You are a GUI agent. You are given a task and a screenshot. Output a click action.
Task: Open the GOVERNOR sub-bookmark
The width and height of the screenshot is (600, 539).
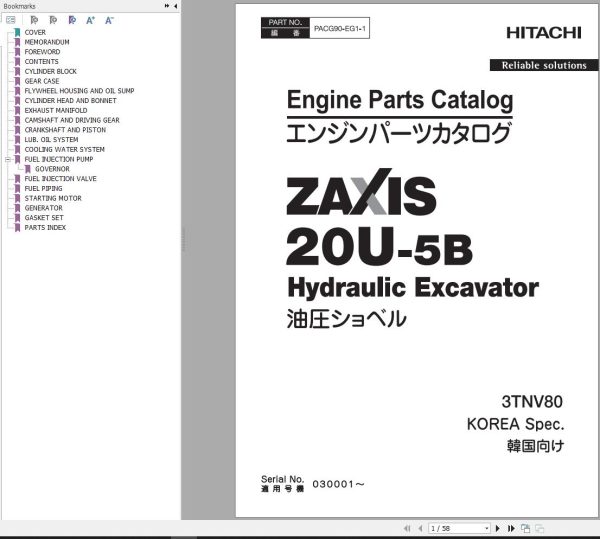pyautogui.click(x=52, y=169)
